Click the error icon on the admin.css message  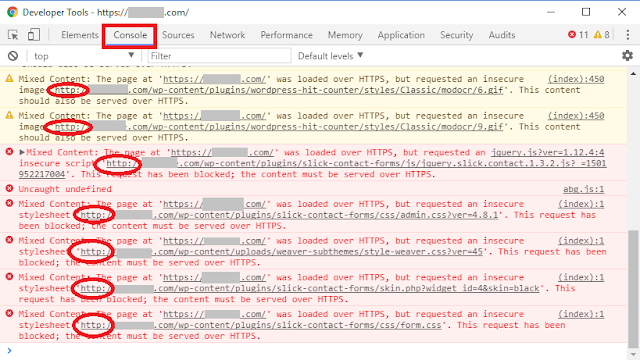(x=9, y=203)
